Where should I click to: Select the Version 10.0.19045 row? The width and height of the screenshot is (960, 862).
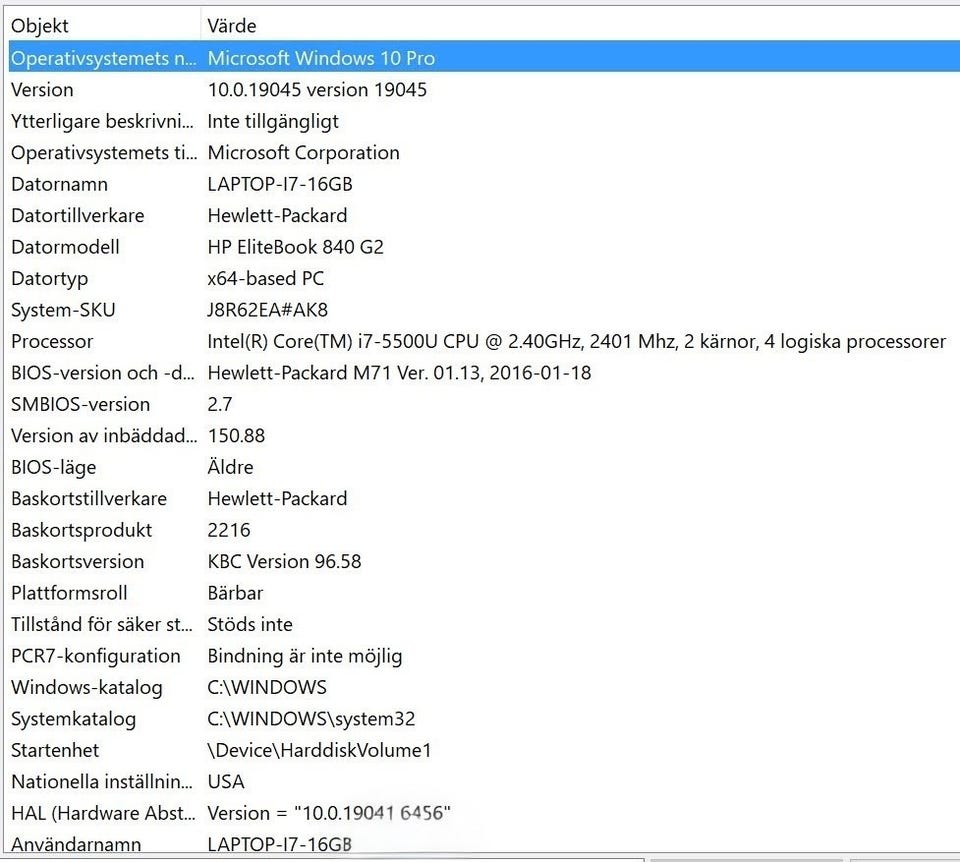(316, 90)
